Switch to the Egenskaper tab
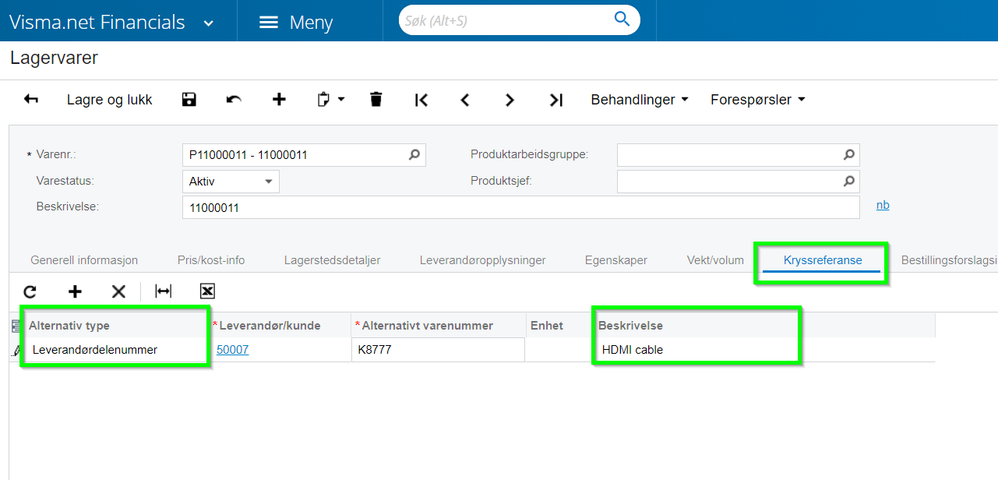The height and width of the screenshot is (480, 998). (616, 260)
